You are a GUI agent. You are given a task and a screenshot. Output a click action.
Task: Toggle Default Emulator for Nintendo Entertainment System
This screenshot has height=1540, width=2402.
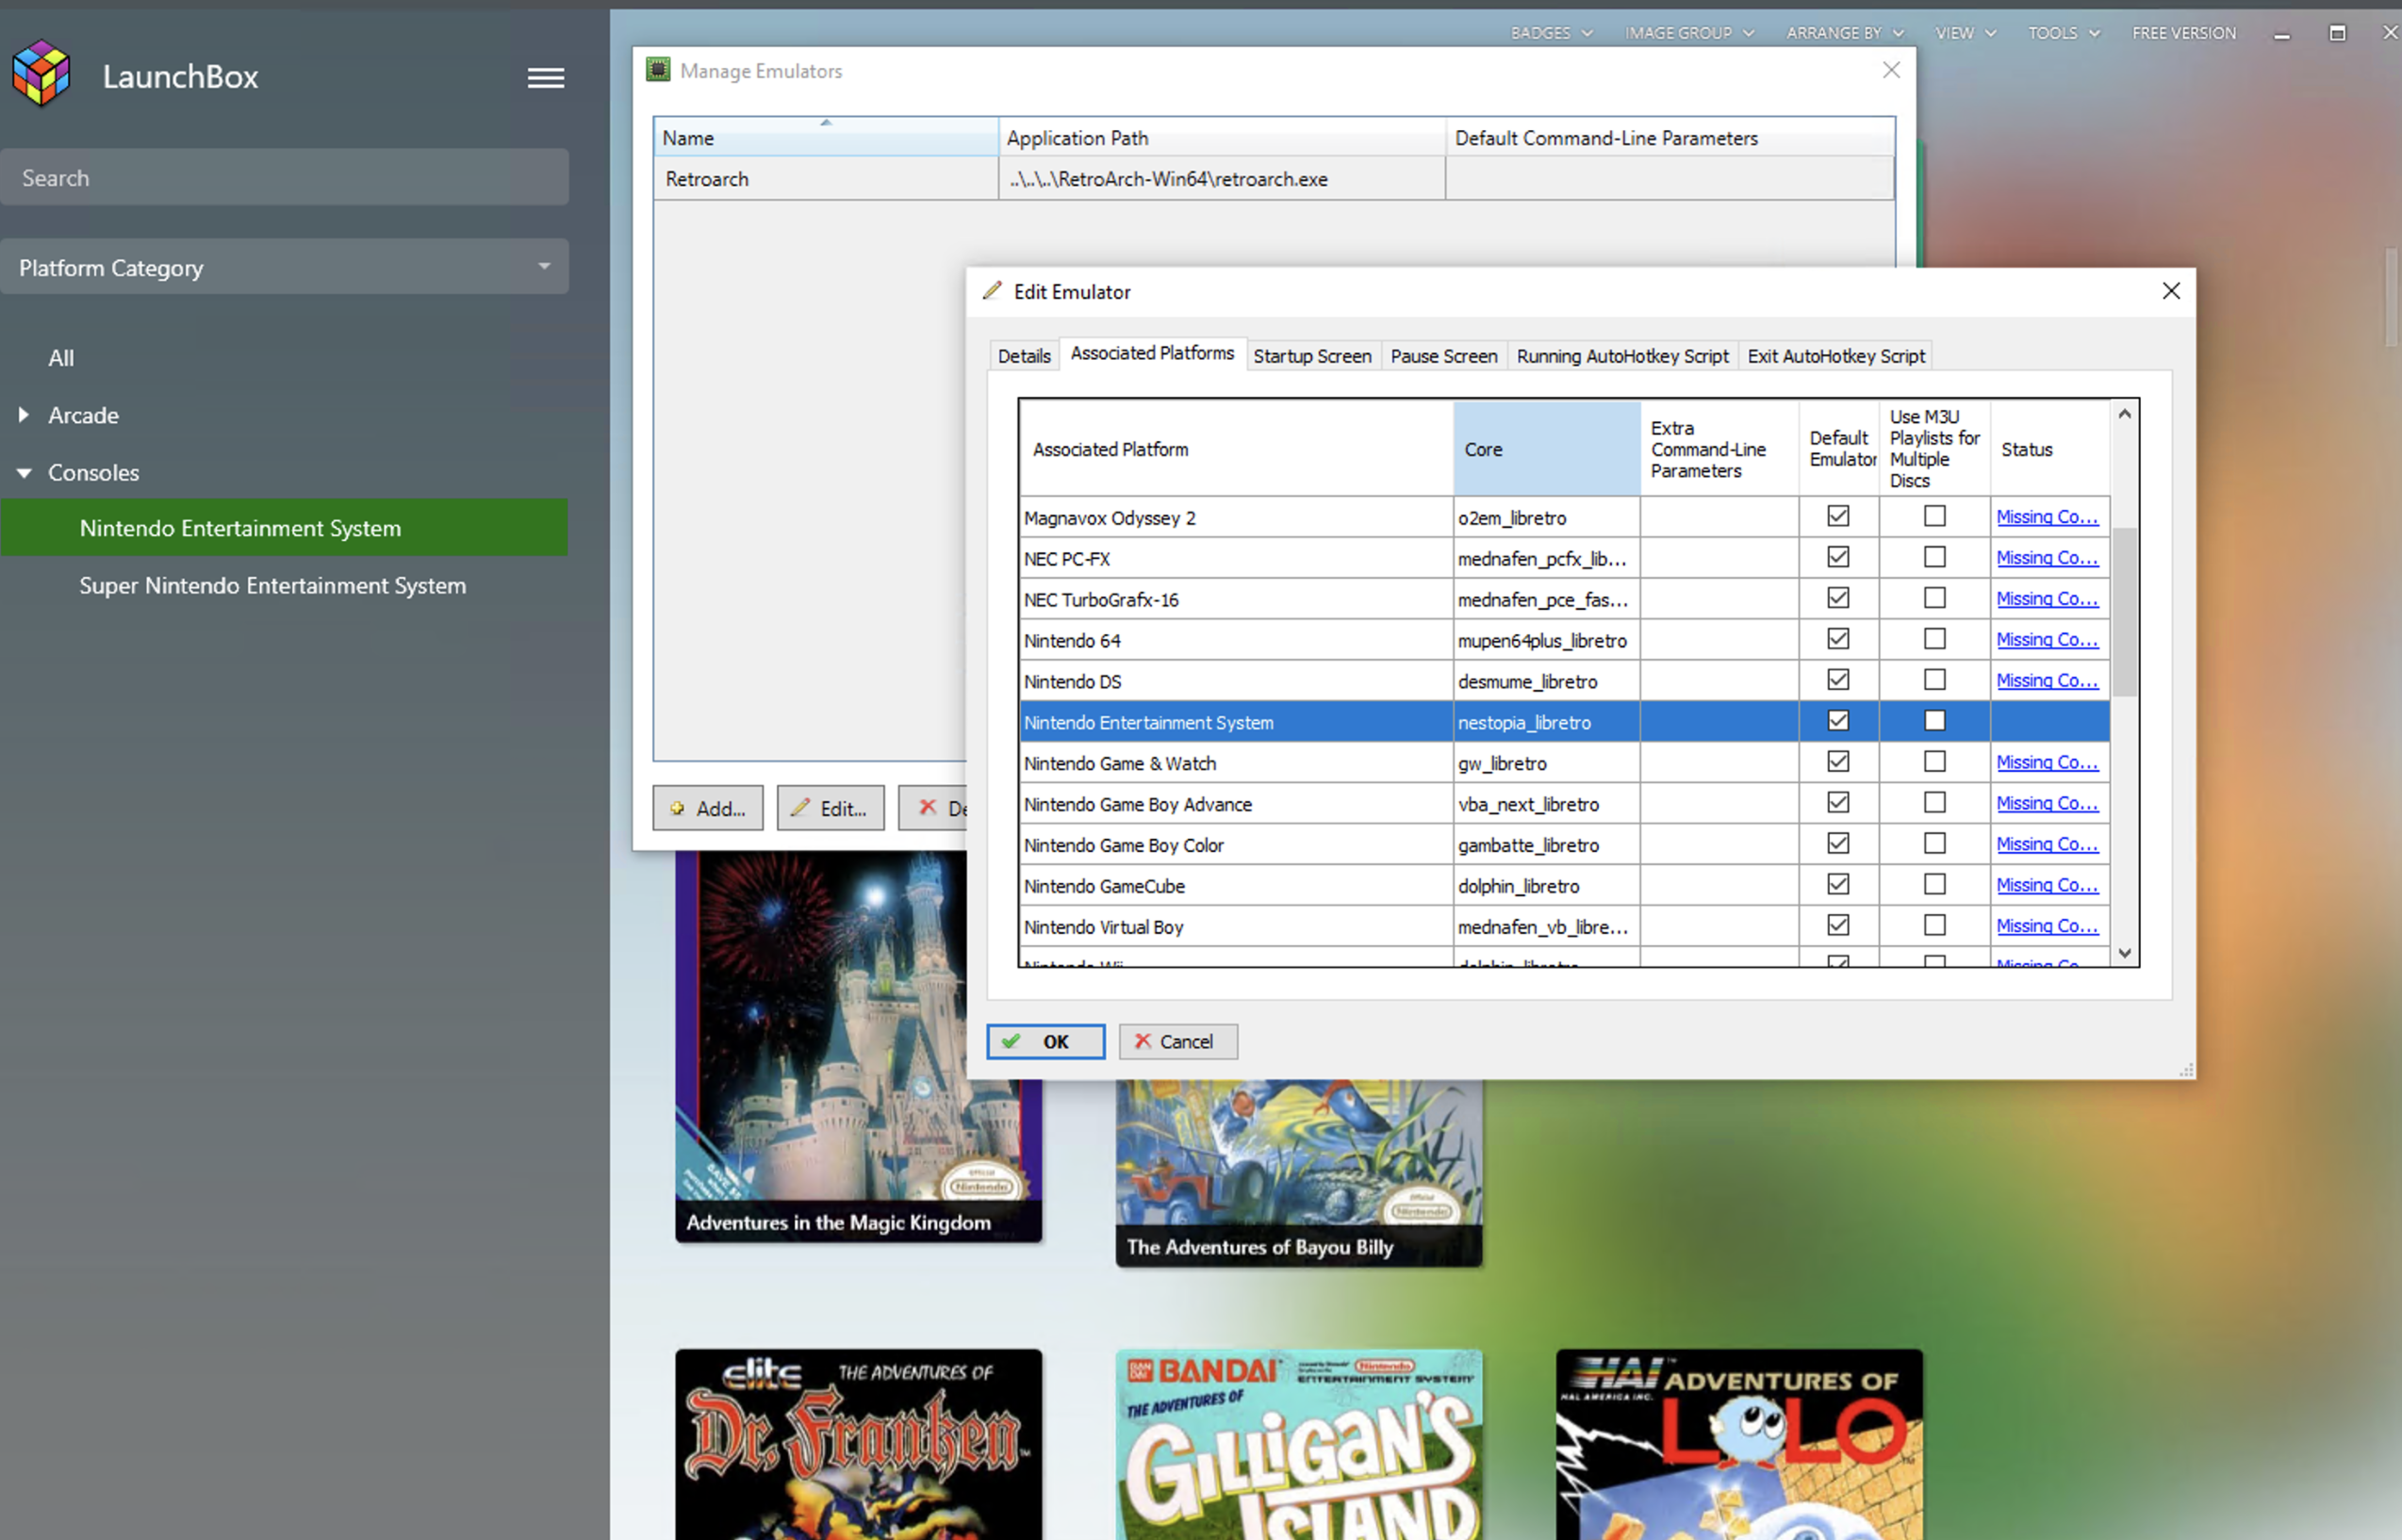(x=1838, y=721)
